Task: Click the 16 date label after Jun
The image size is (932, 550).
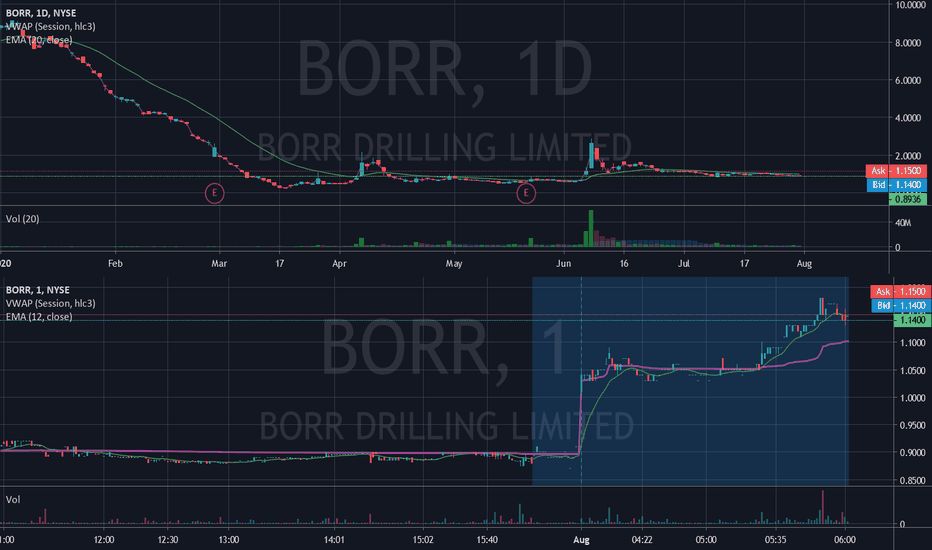Action: (x=624, y=263)
